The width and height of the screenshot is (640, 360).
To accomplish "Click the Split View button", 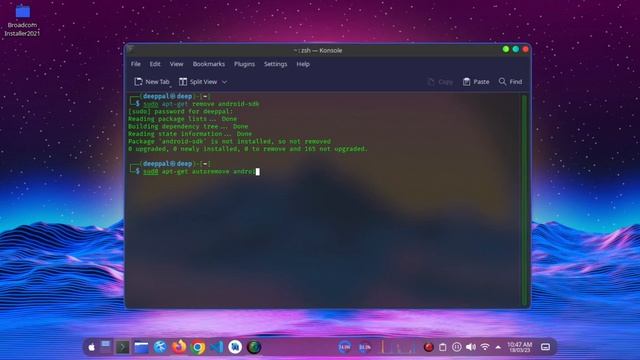I will pos(198,82).
